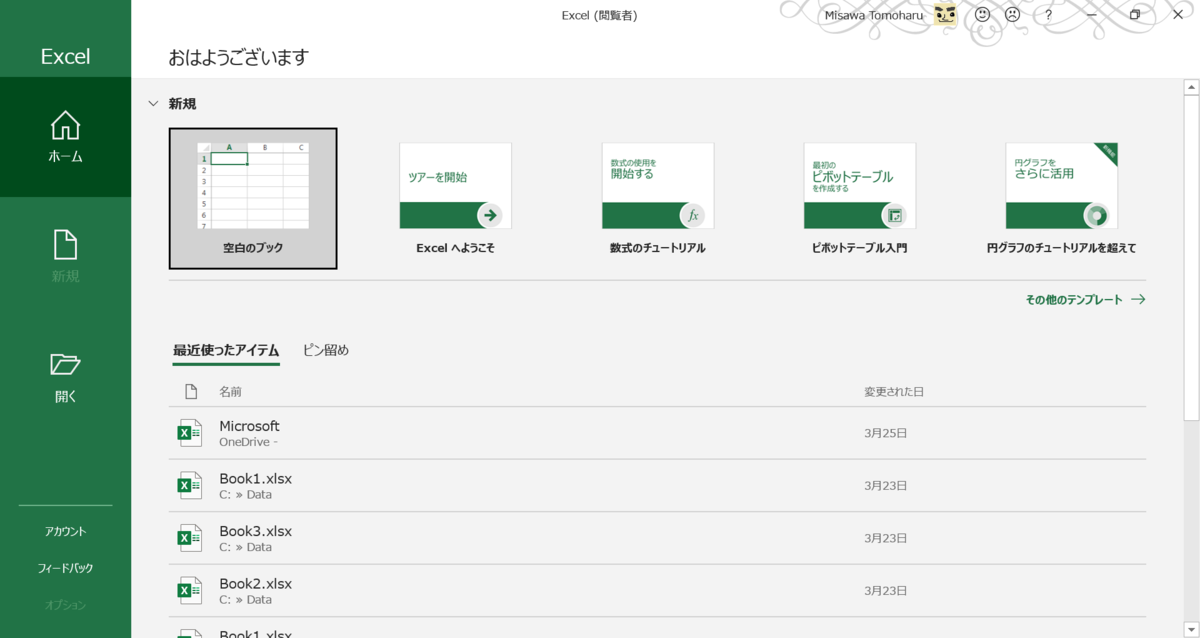Open the 数式のチュートリアル template

coord(657,199)
